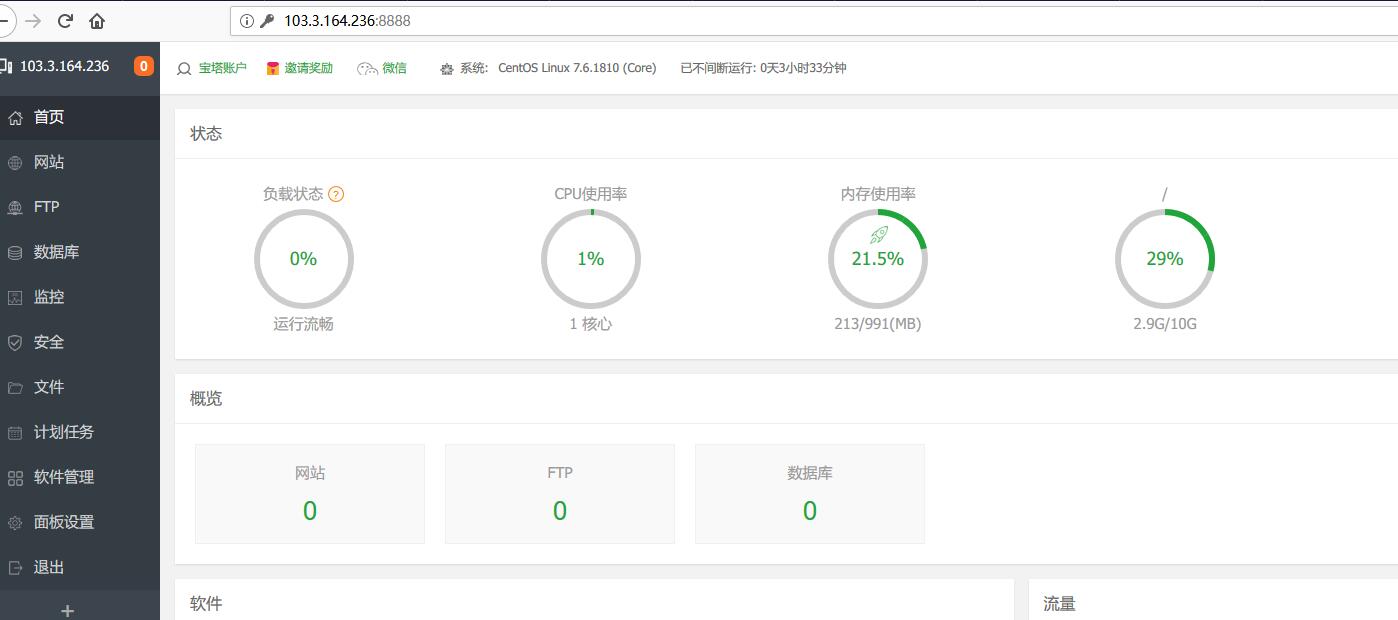This screenshot has width=1398, height=620.
Task: Click the plus icon at sidebar bottom
Action: [67, 610]
